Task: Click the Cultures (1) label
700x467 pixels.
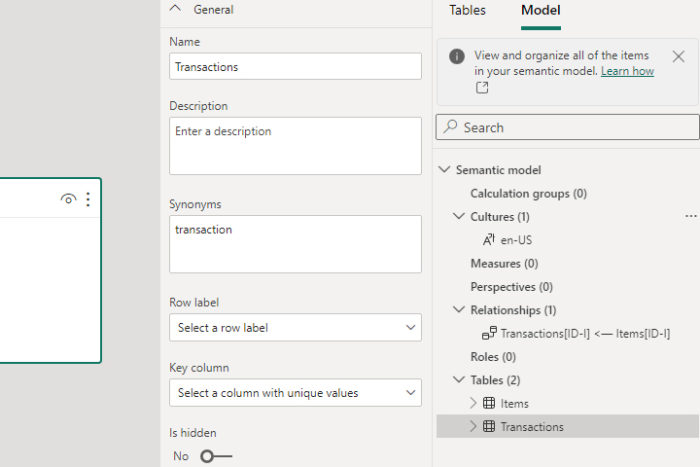Action: 500,217
